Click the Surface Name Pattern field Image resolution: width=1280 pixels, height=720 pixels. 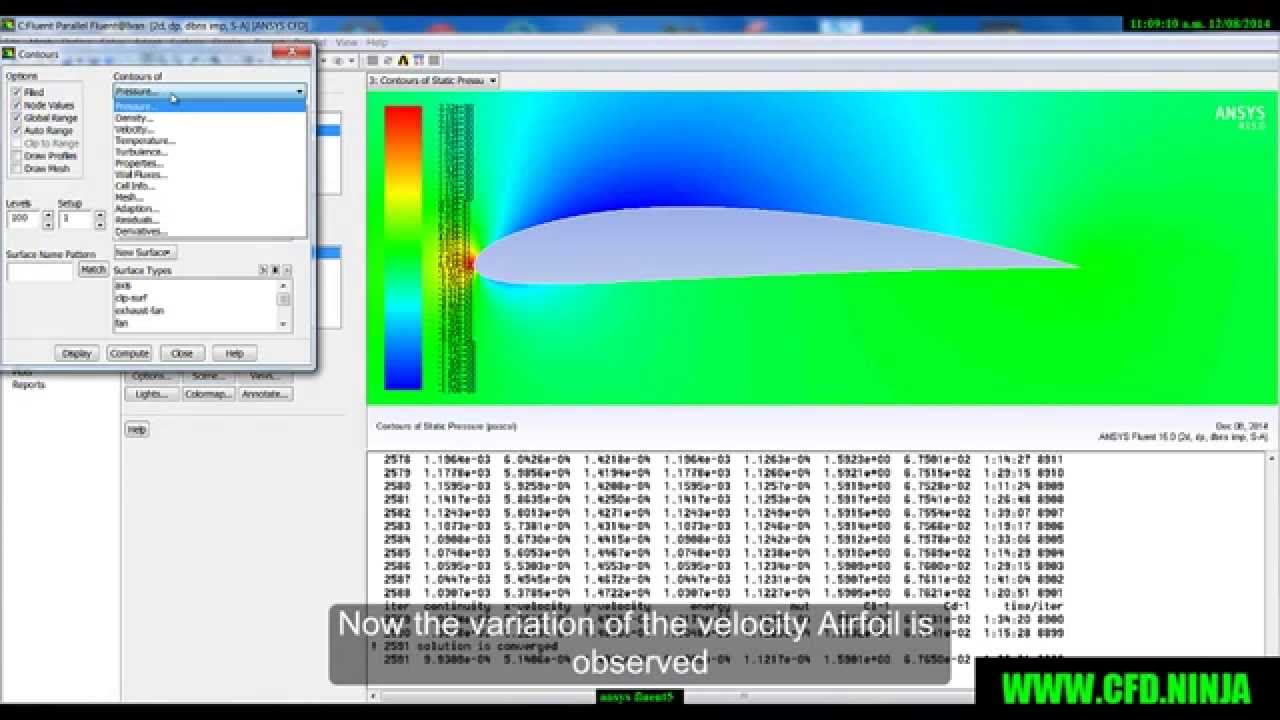coord(40,271)
